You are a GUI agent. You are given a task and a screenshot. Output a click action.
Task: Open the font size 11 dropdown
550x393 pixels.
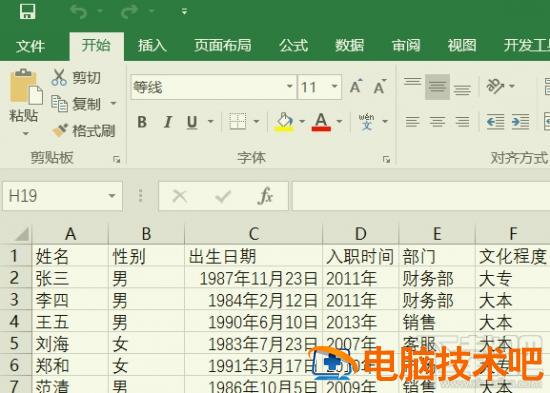(335, 86)
